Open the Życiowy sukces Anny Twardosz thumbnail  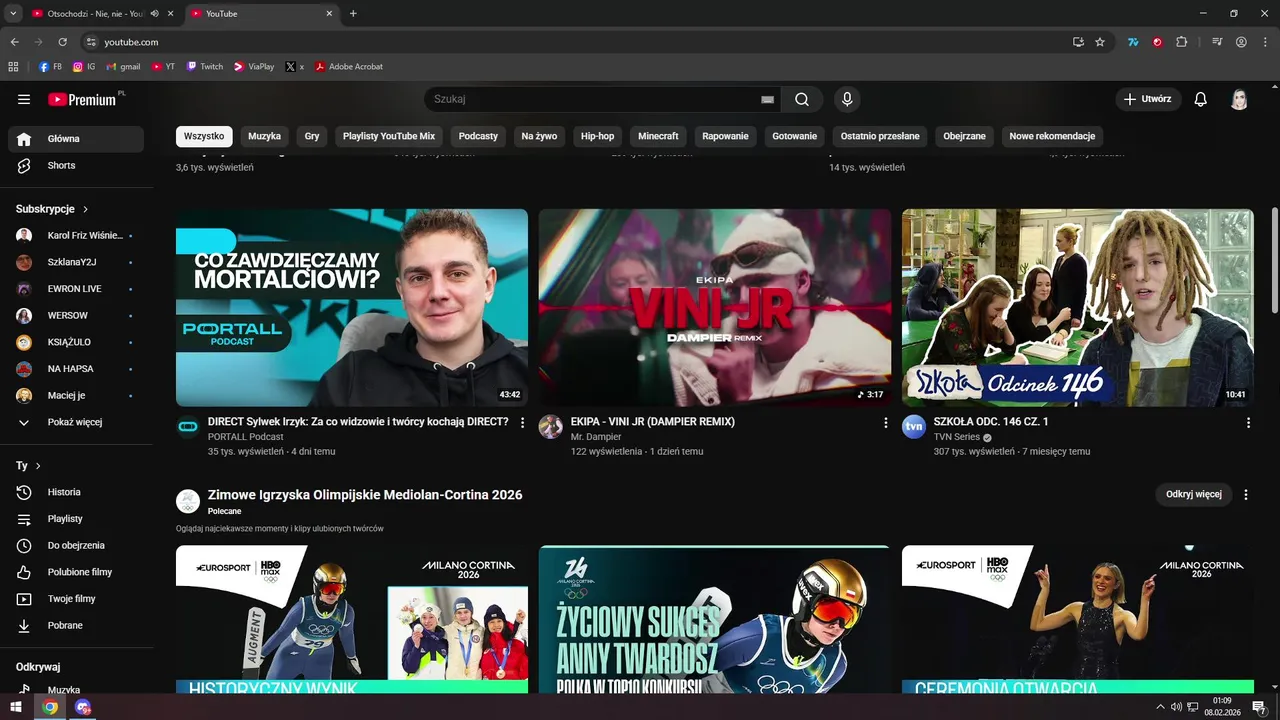(715, 619)
